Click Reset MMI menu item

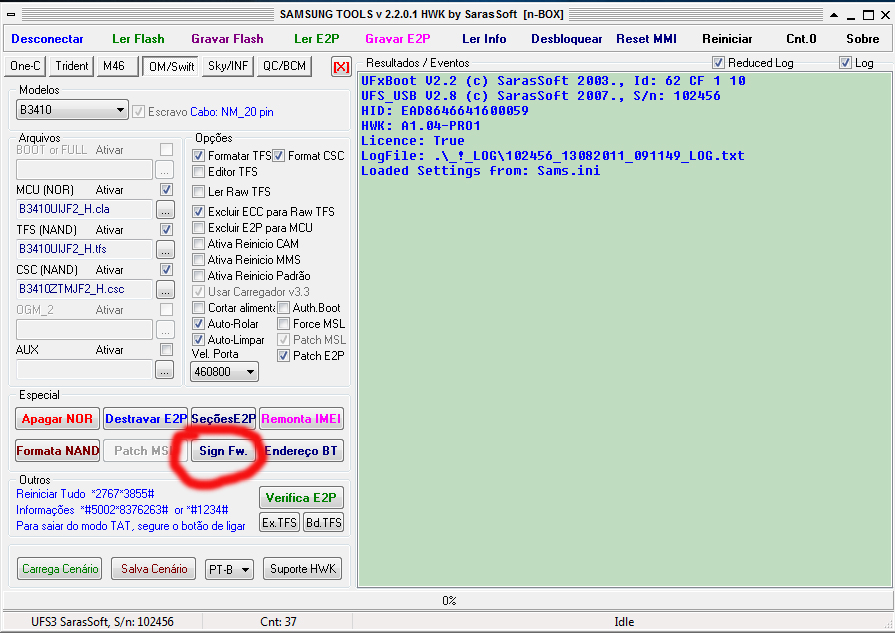[x=646, y=39]
